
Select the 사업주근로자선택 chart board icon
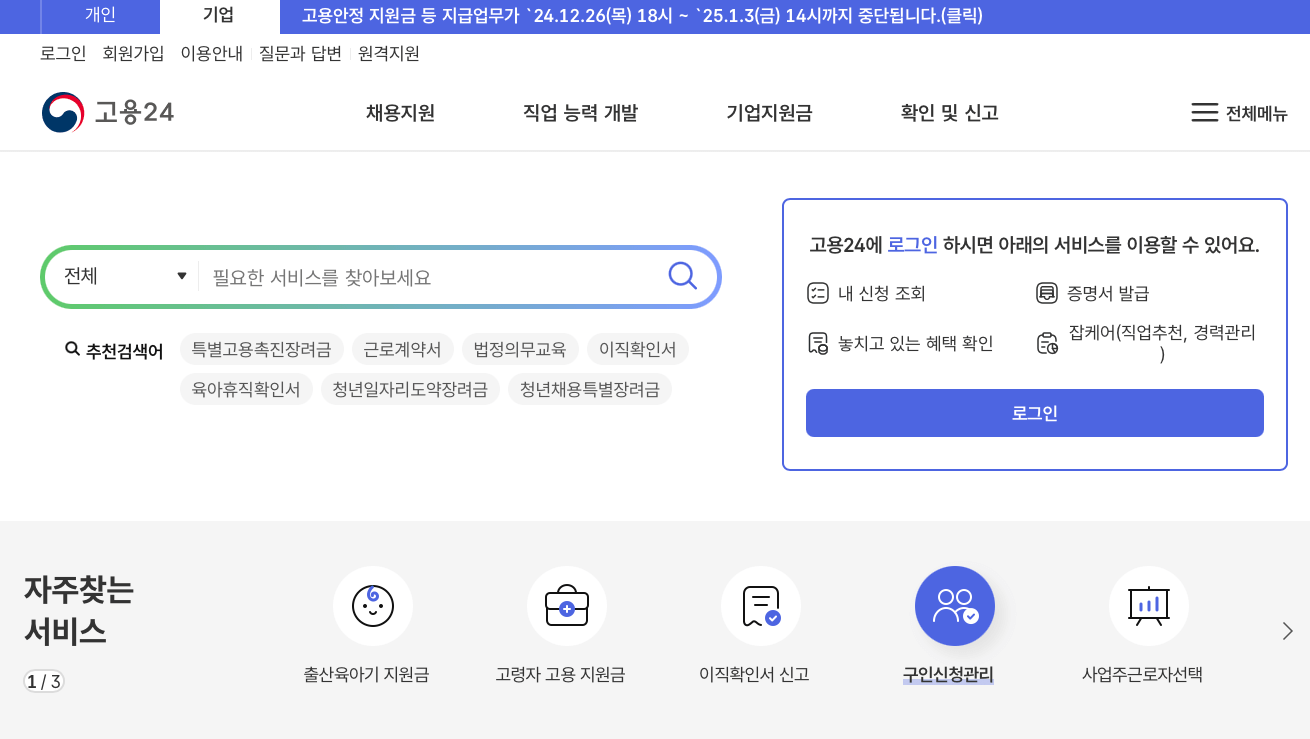click(x=1148, y=605)
